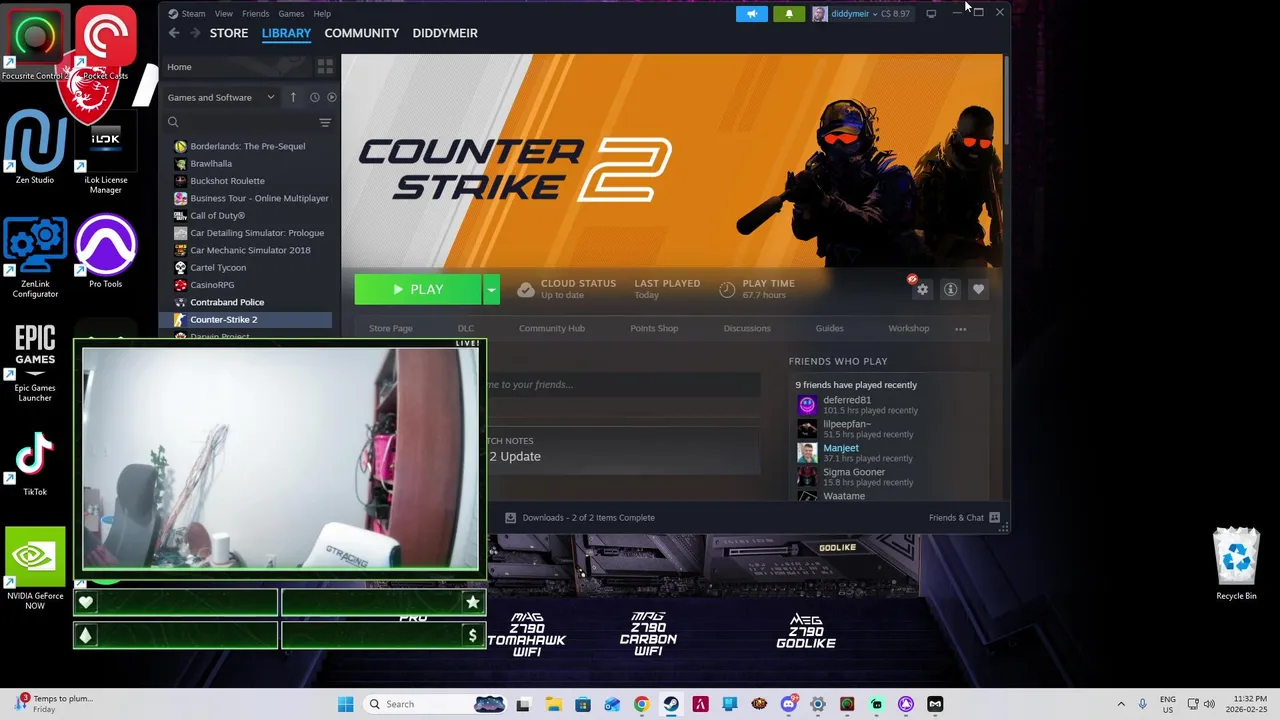Viewport: 1280px width, 720px height.
Task: Switch to the STORE tab
Action: pyautogui.click(x=229, y=33)
